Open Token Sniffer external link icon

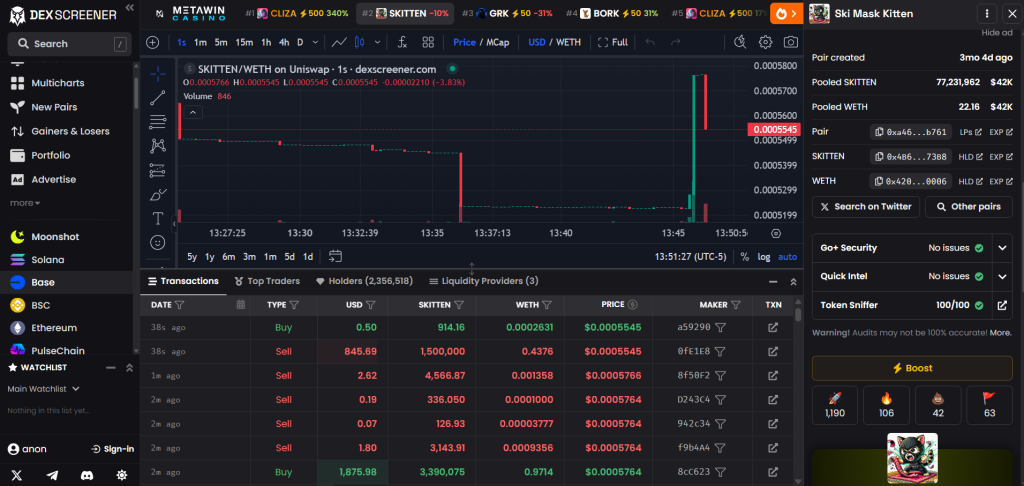[1002, 305]
